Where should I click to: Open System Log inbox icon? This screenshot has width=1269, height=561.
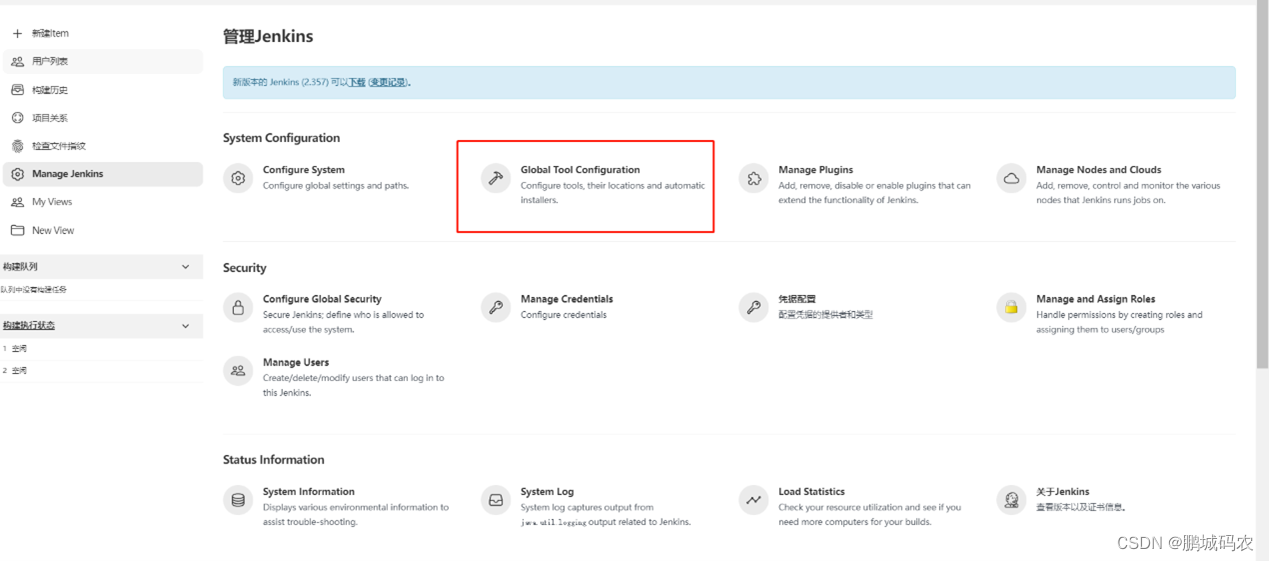click(496, 499)
